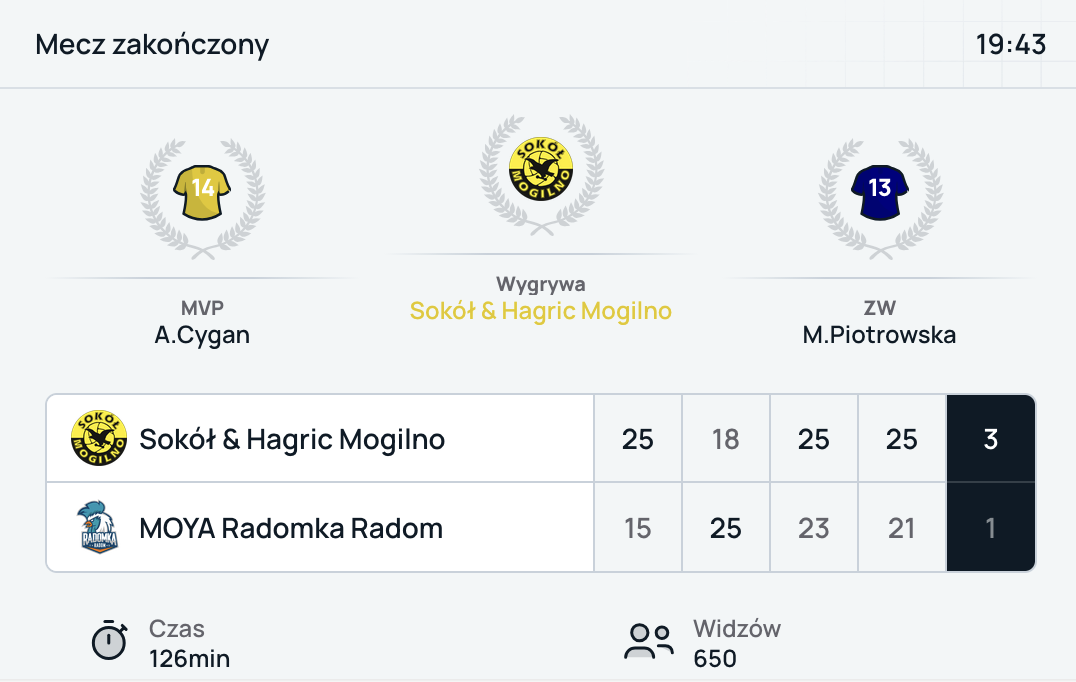
Task: Click Radomka's final sets won score 1
Action: 990,527
